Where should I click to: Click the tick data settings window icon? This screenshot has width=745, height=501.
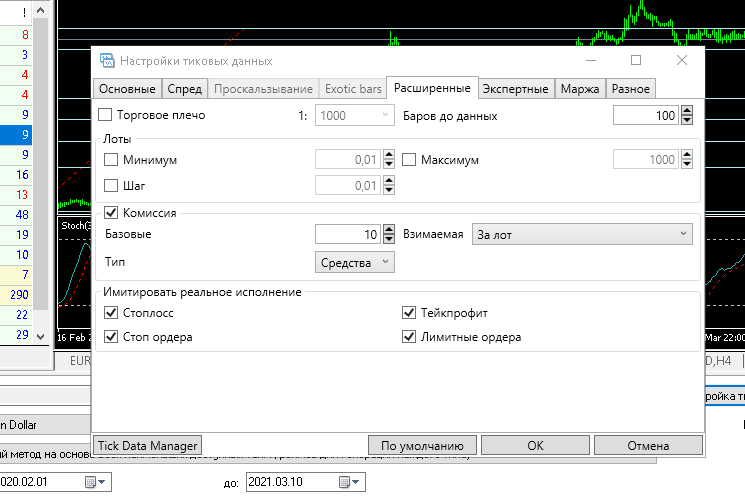(x=107, y=61)
